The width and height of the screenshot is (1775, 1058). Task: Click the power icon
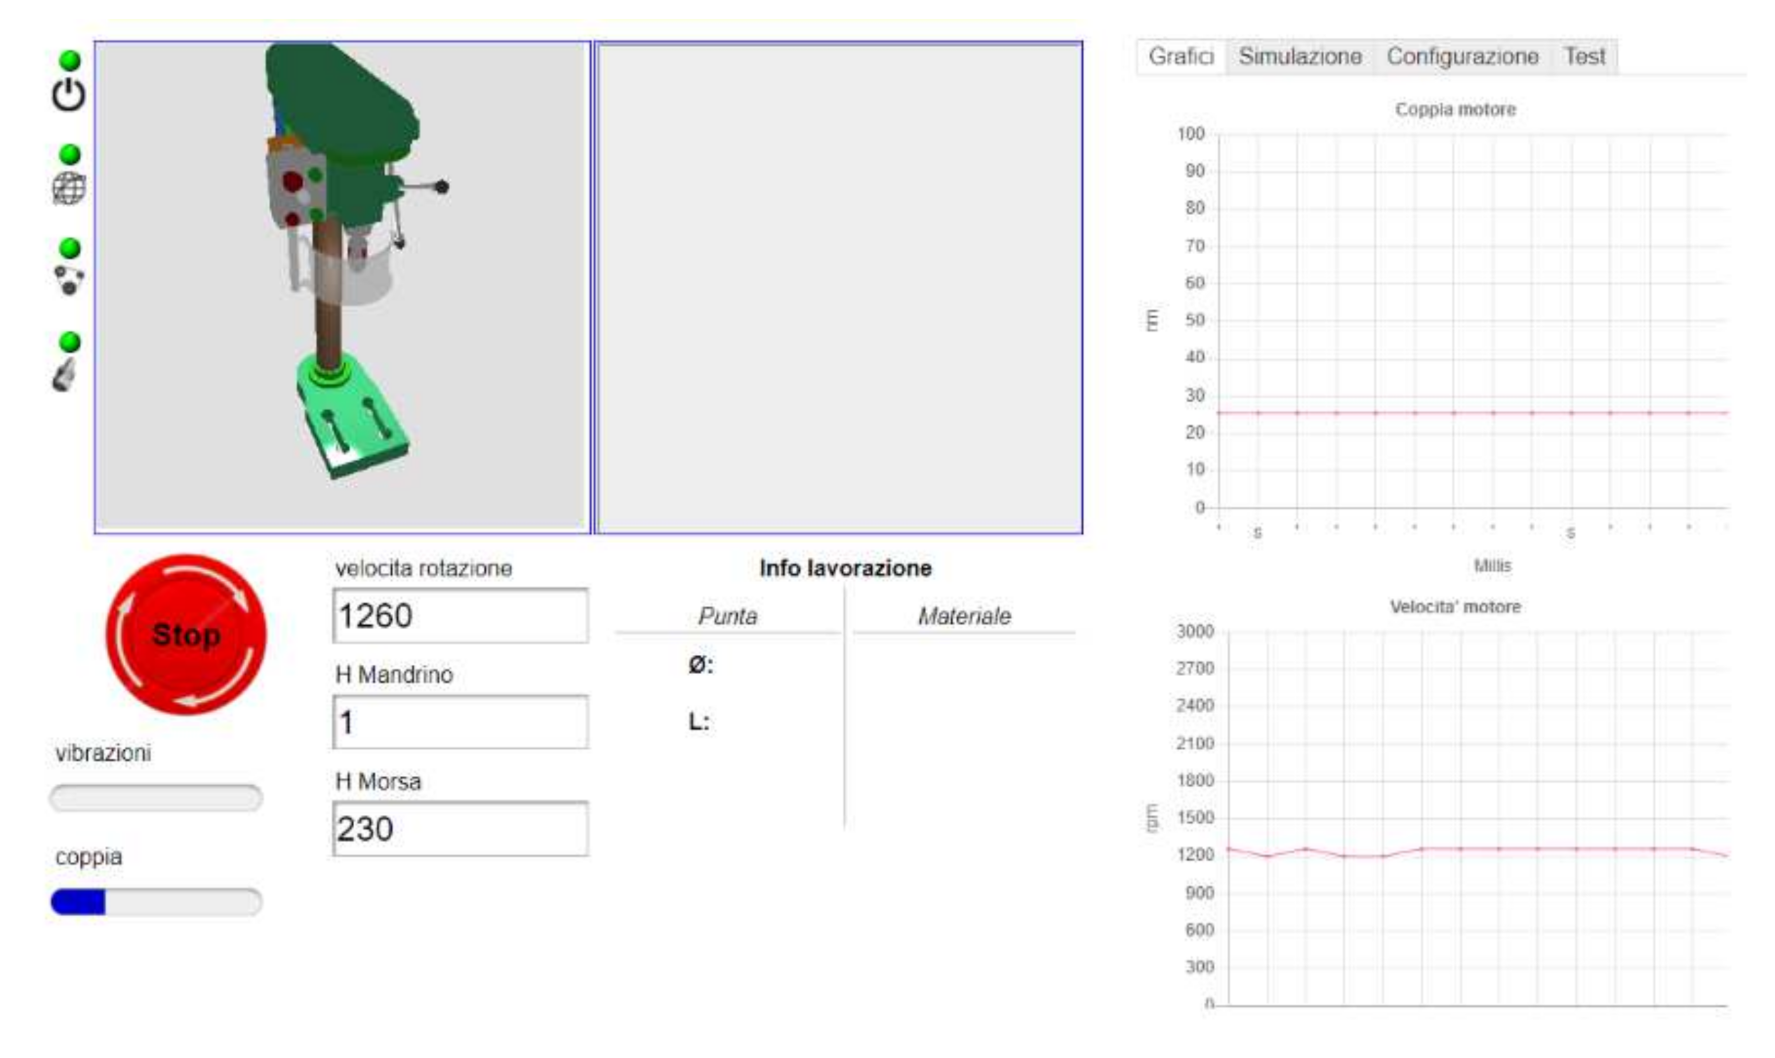point(68,95)
